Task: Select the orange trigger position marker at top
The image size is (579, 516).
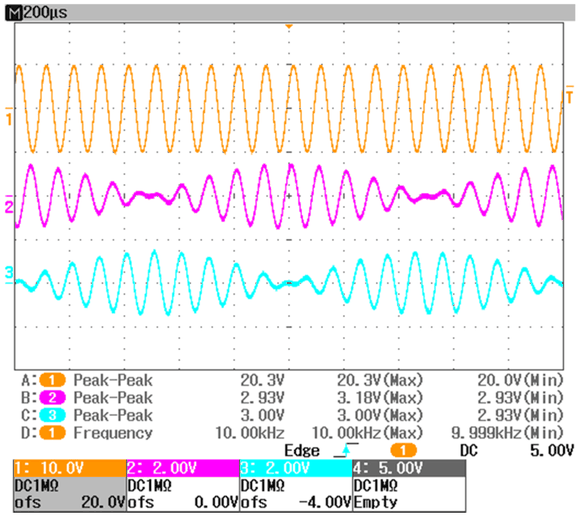Action: [289, 27]
